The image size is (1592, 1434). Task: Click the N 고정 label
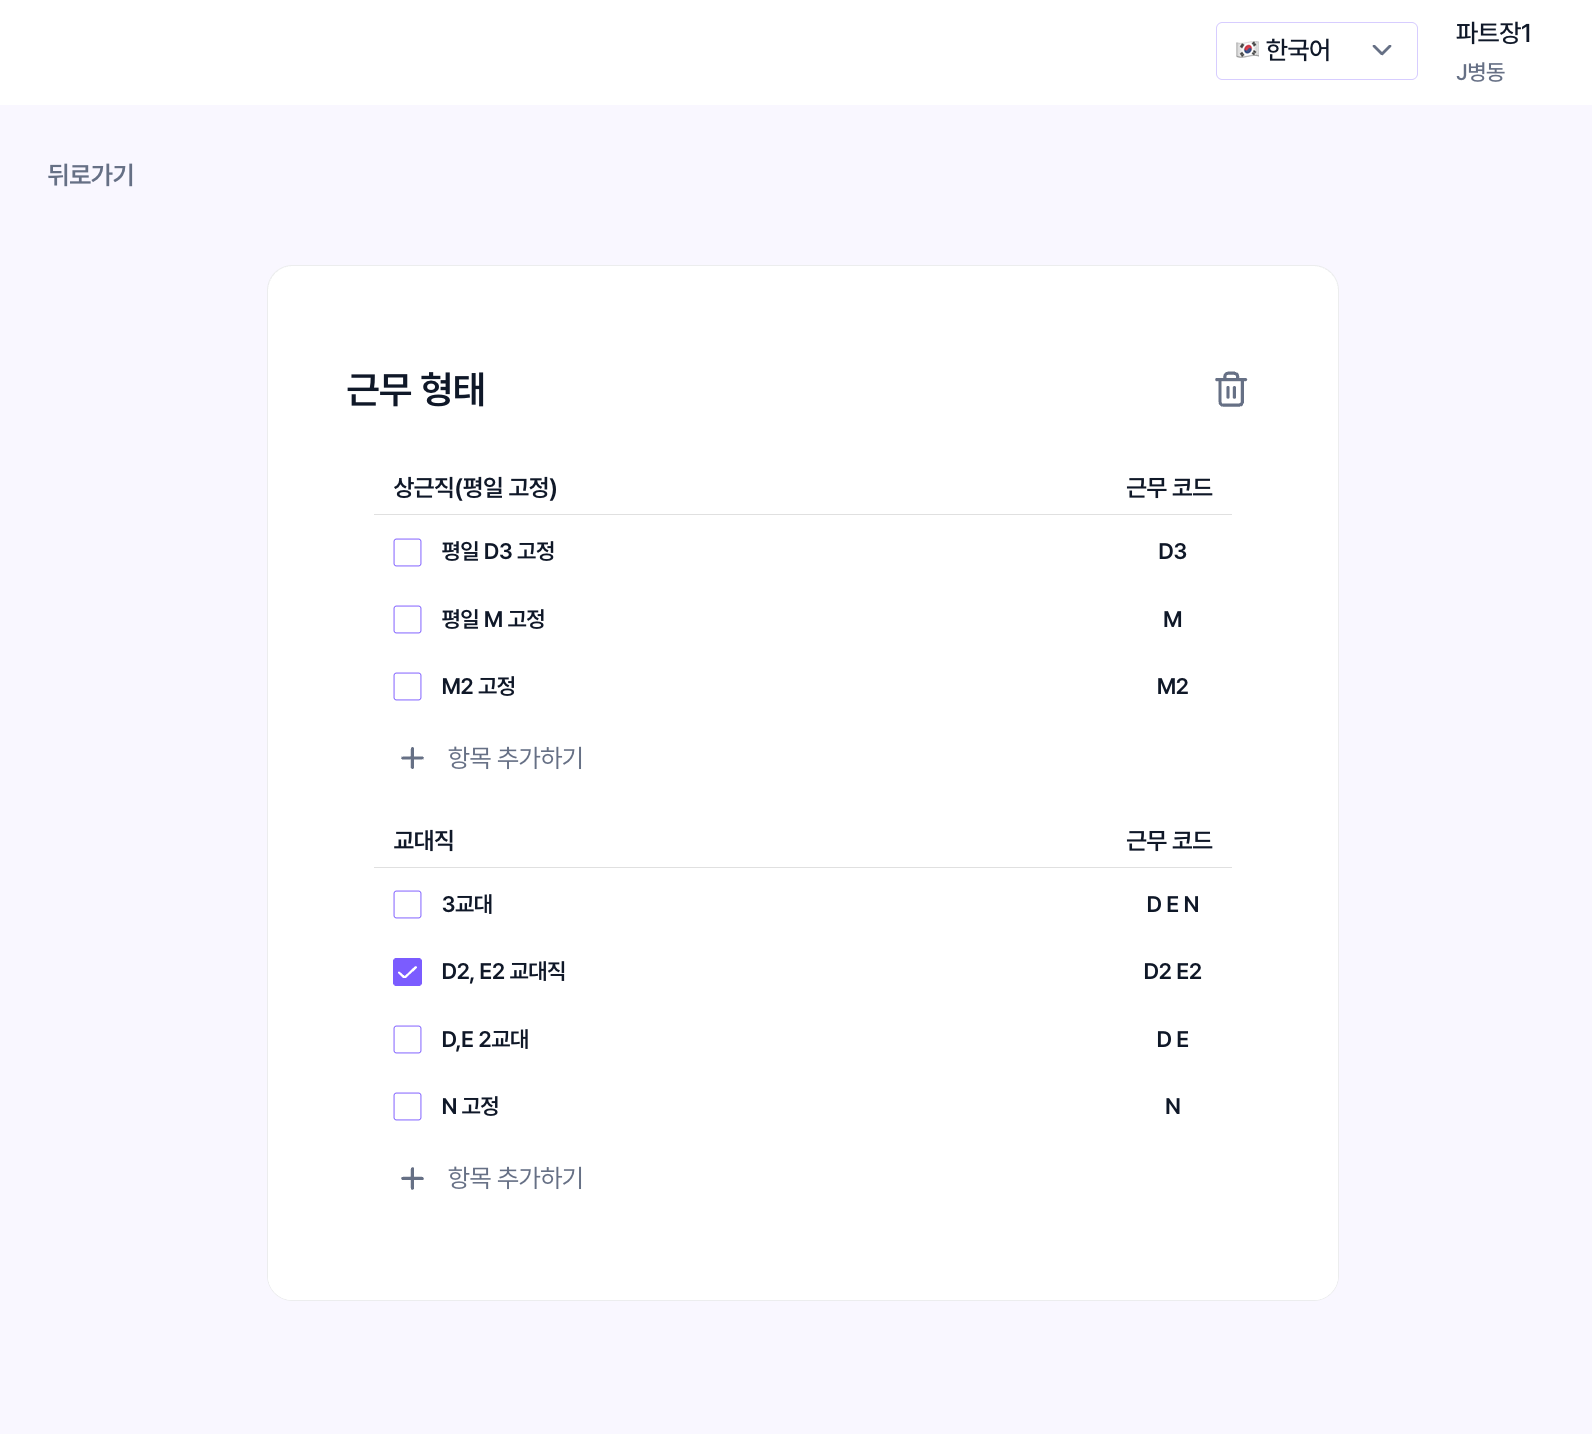[x=470, y=1106]
